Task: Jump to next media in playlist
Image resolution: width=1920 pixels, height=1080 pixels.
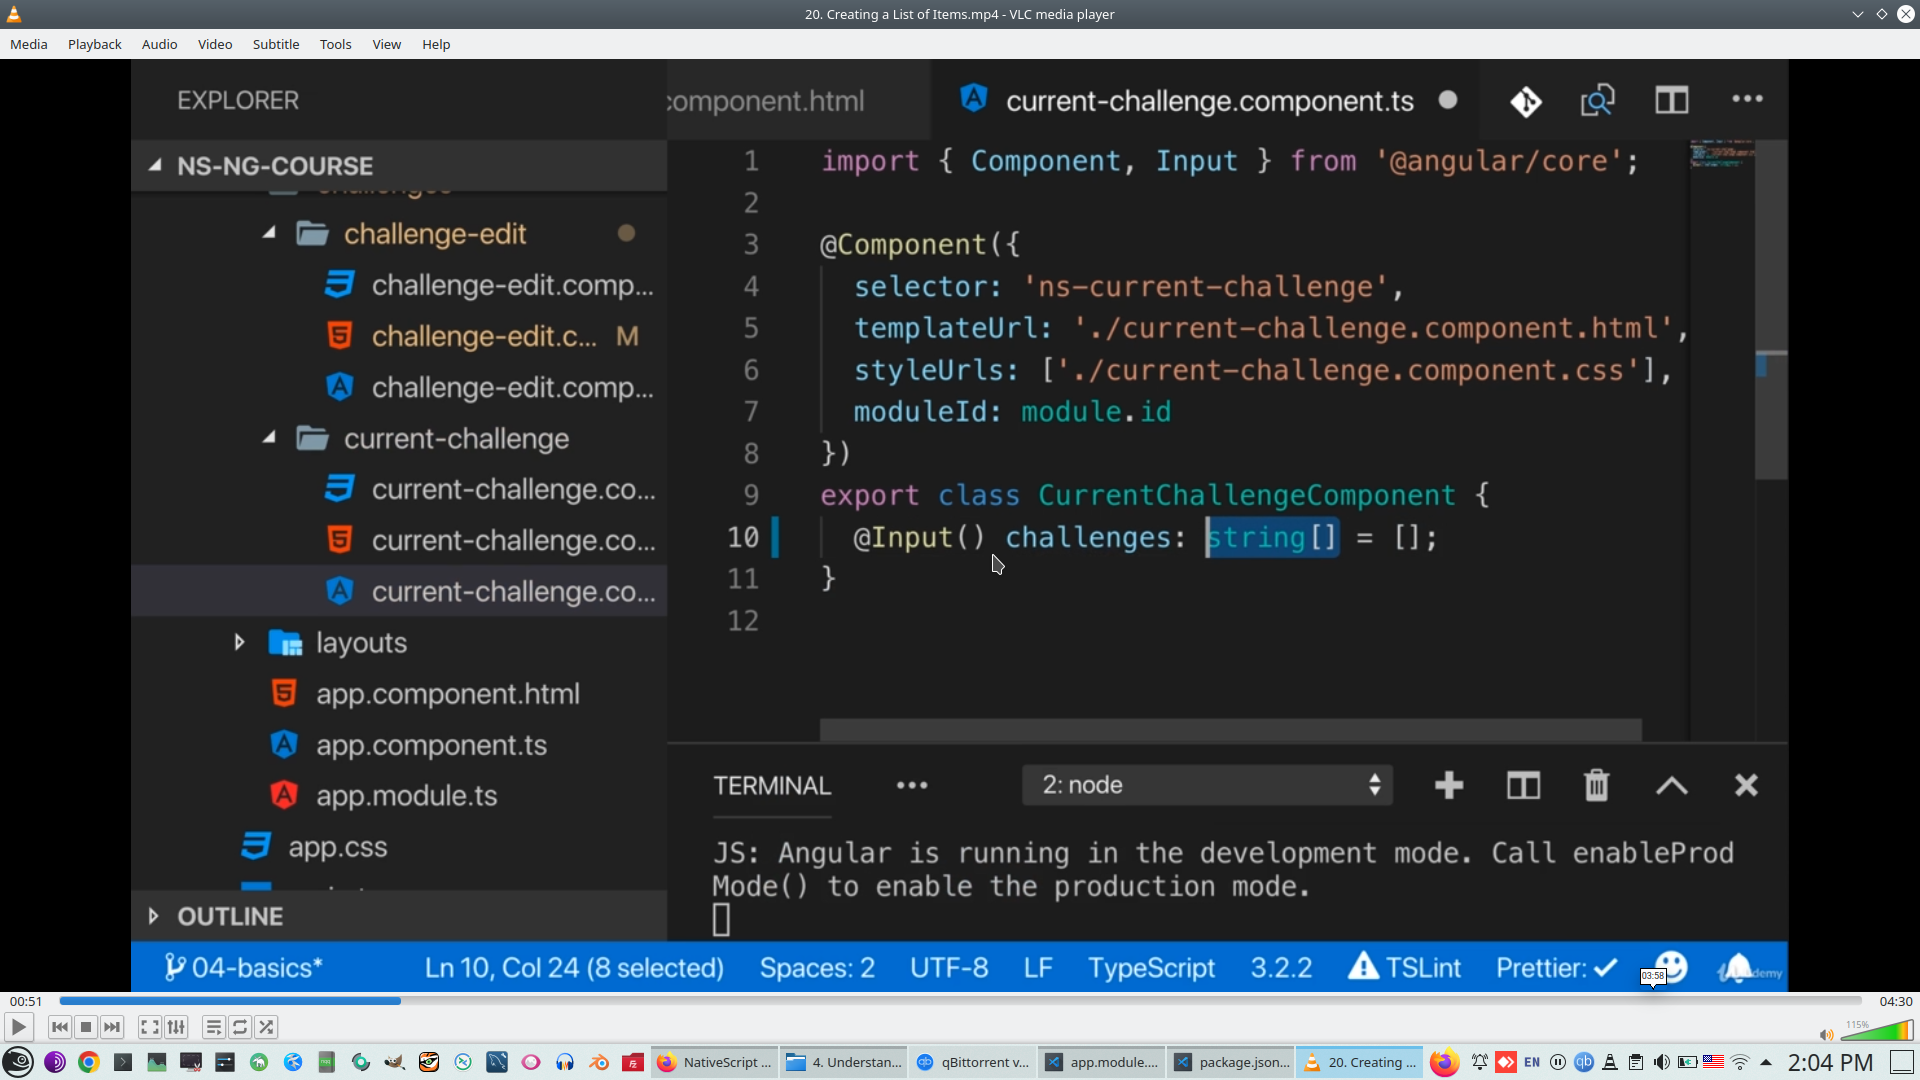Action: 112,1027
